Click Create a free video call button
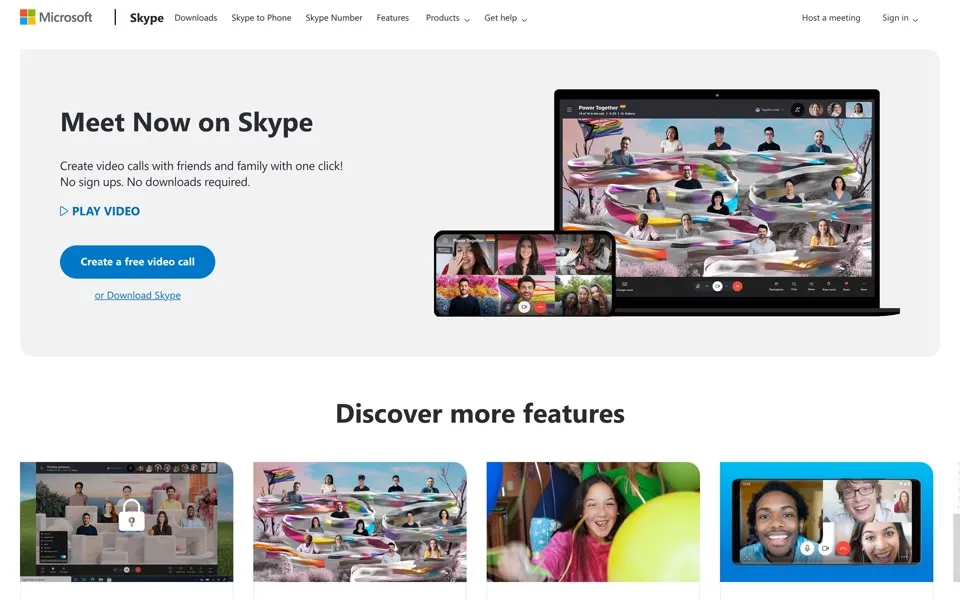The image size is (960, 600). (137, 261)
